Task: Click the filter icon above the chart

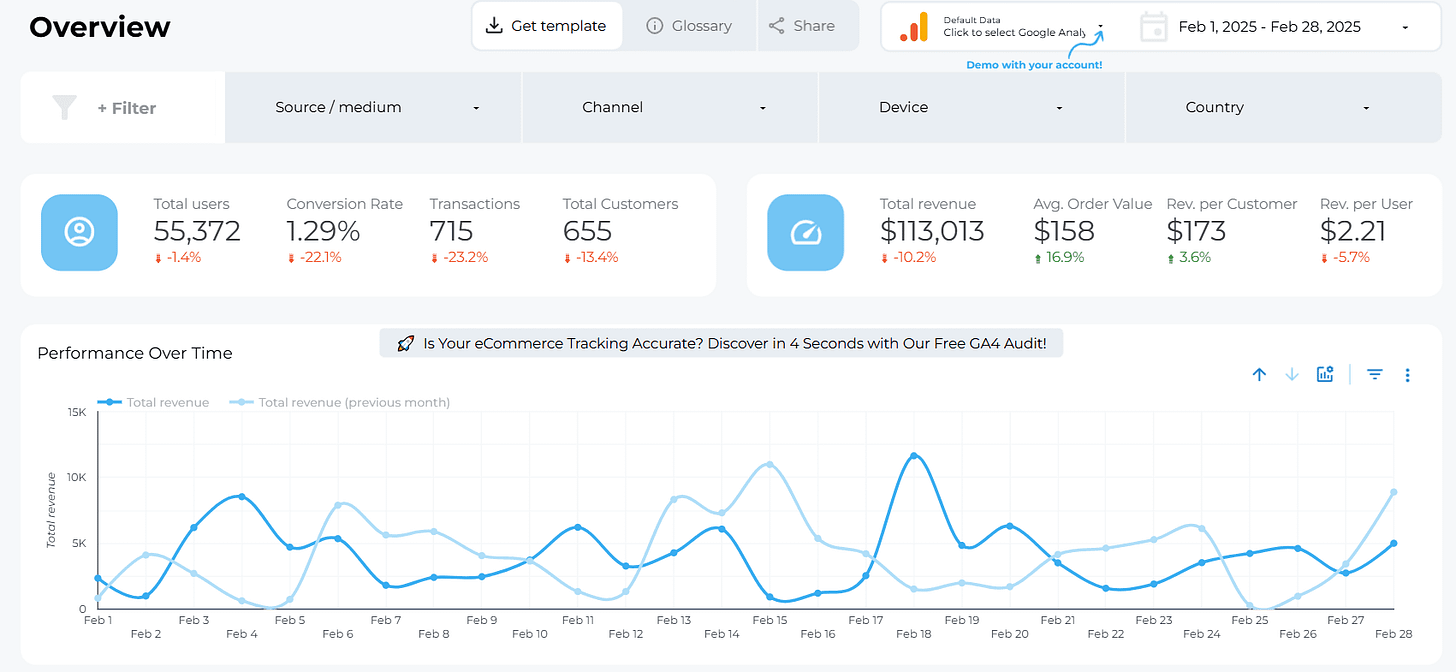Action: pos(1375,374)
